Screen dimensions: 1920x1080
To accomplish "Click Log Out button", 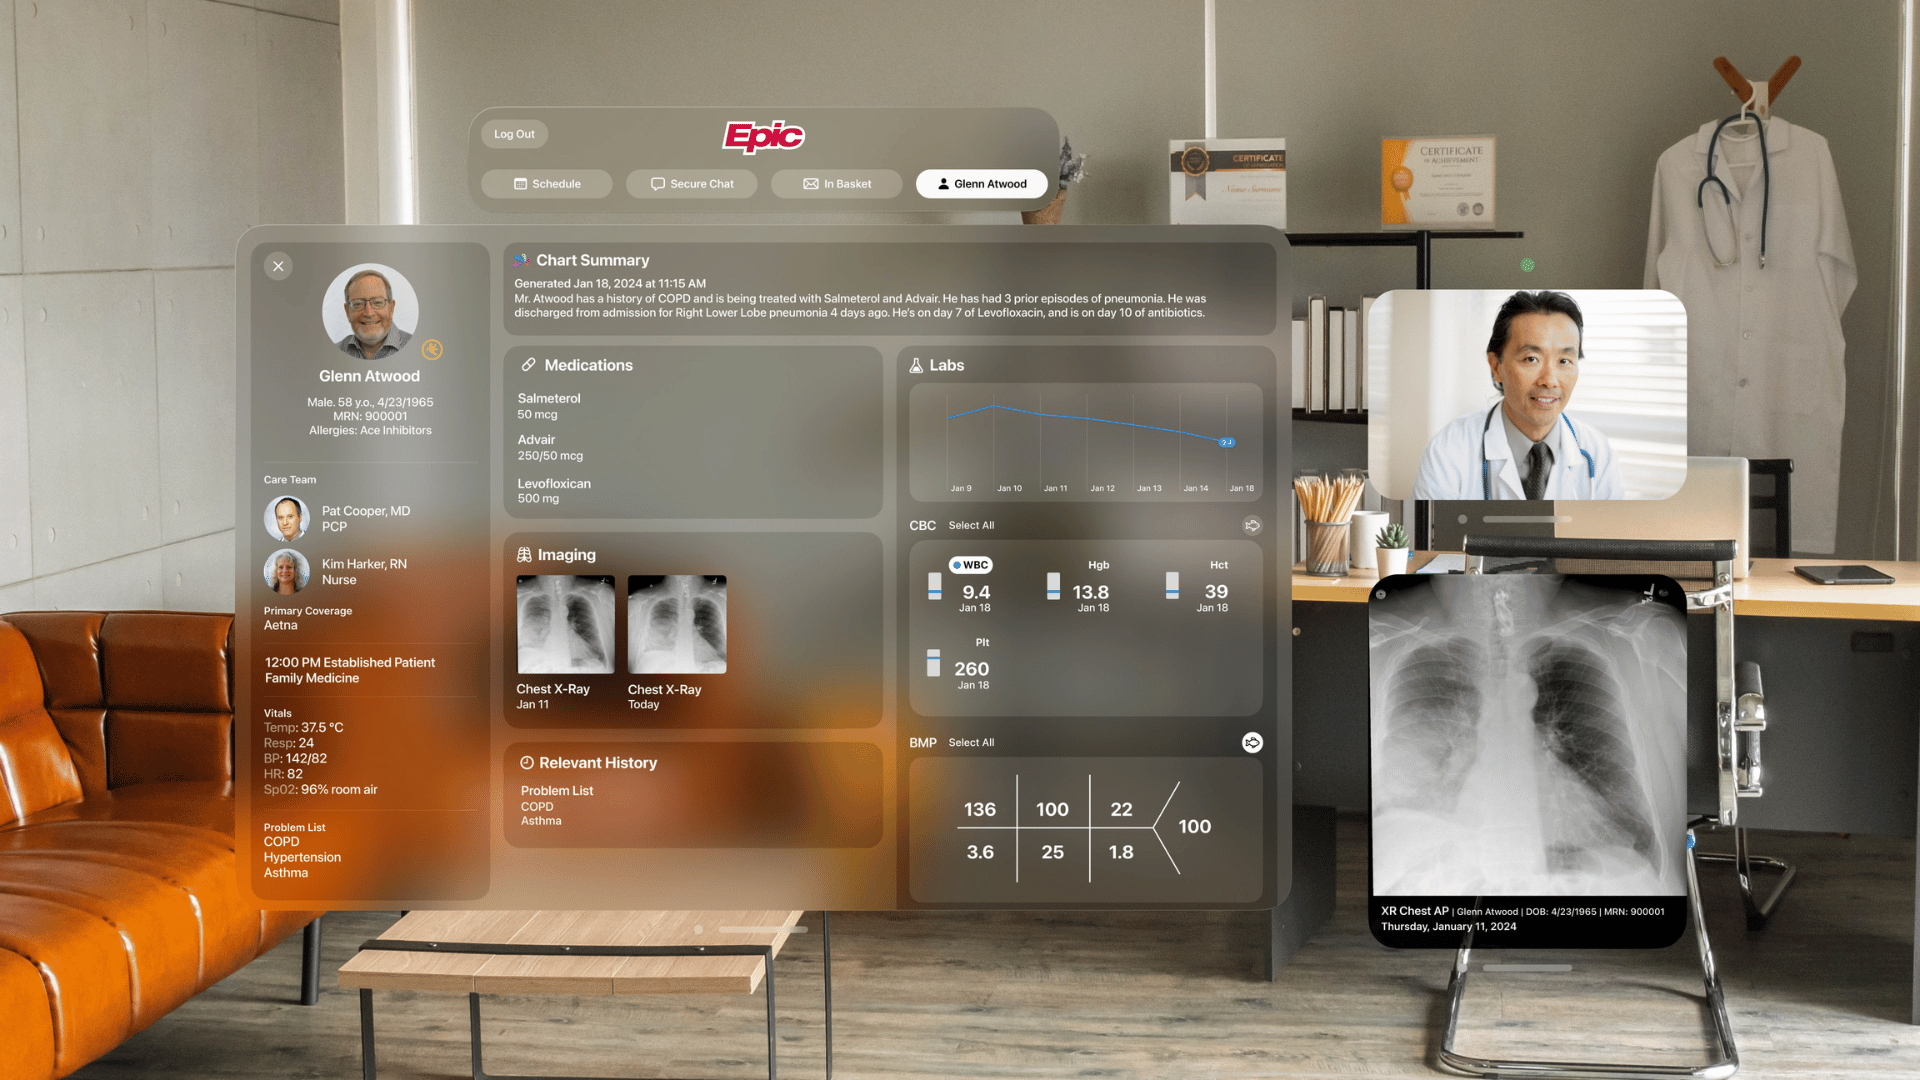I will point(514,133).
